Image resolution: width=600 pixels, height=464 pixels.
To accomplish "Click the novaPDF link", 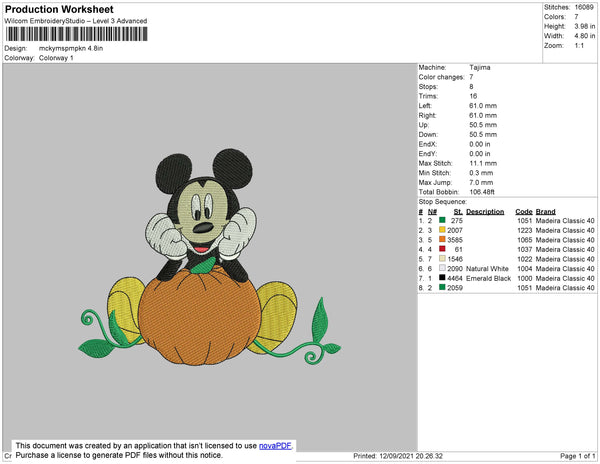I will 275,446.
